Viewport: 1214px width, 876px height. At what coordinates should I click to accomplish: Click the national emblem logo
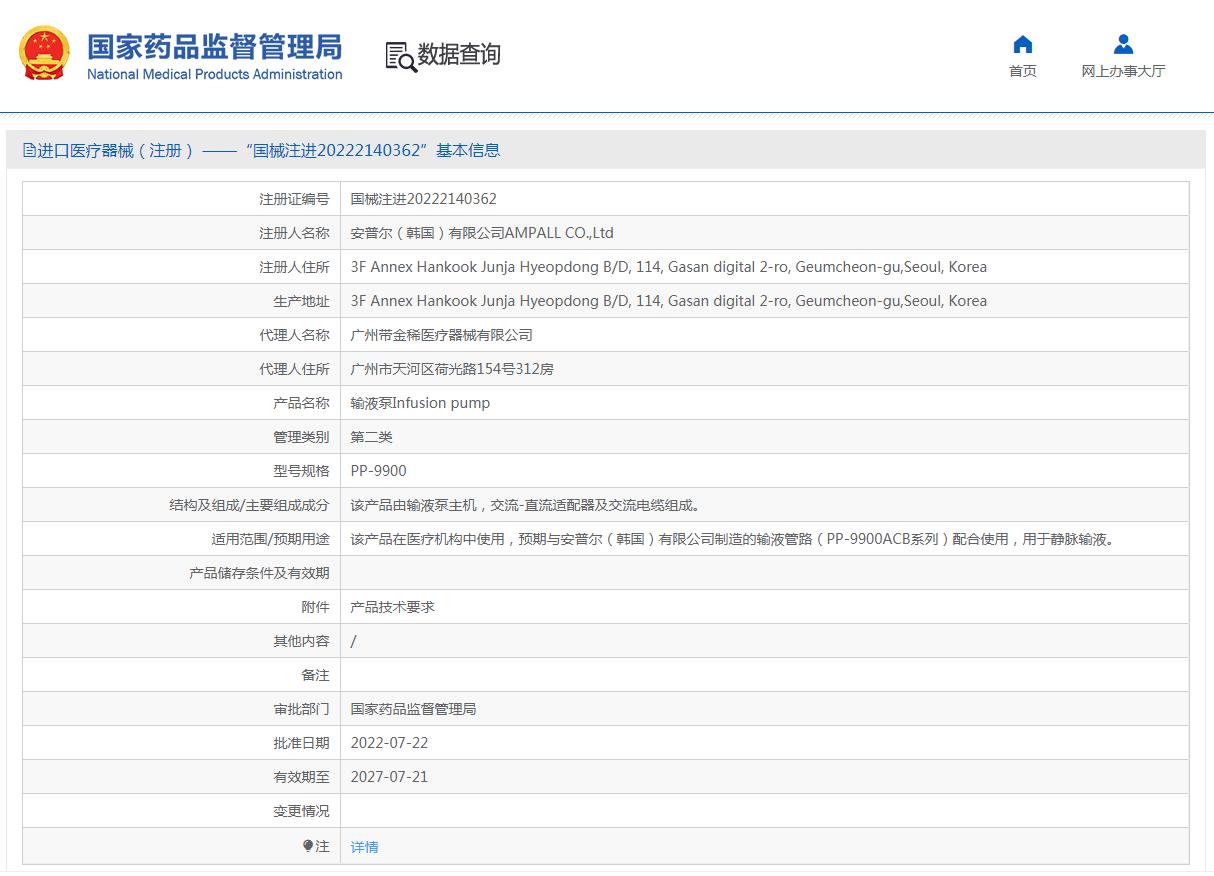(x=45, y=54)
